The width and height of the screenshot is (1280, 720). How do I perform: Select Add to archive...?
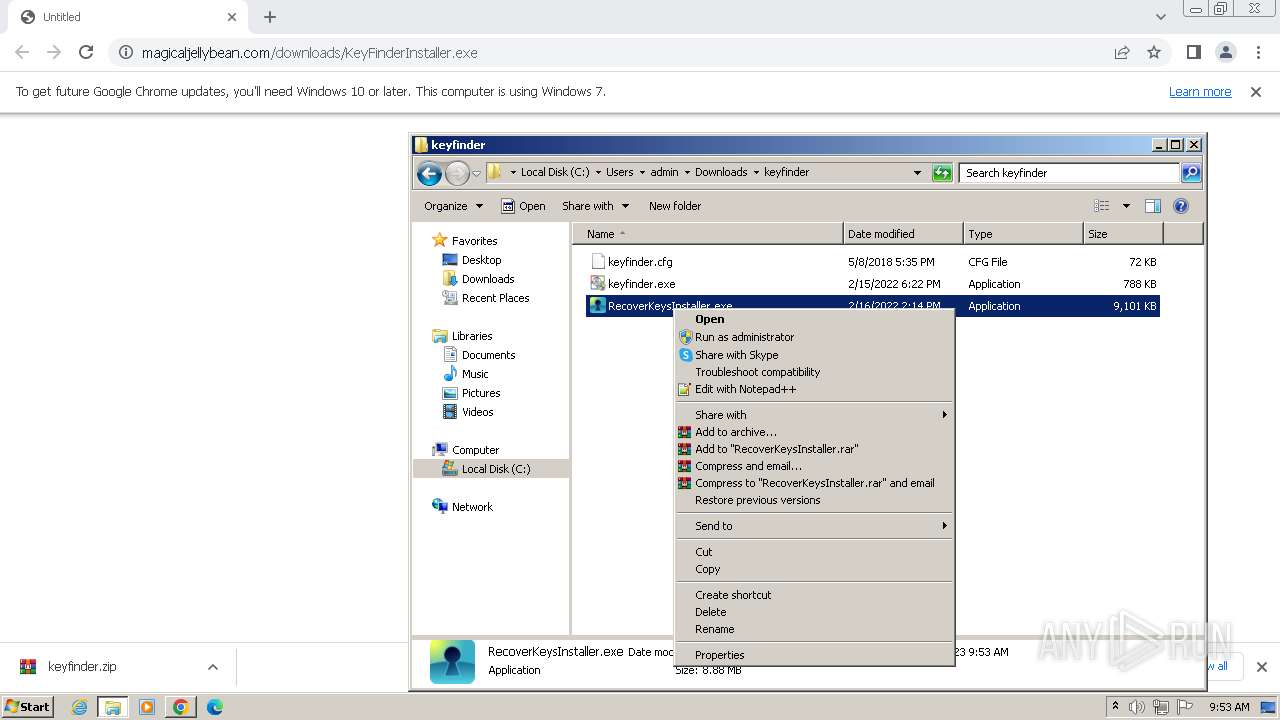tap(814, 432)
